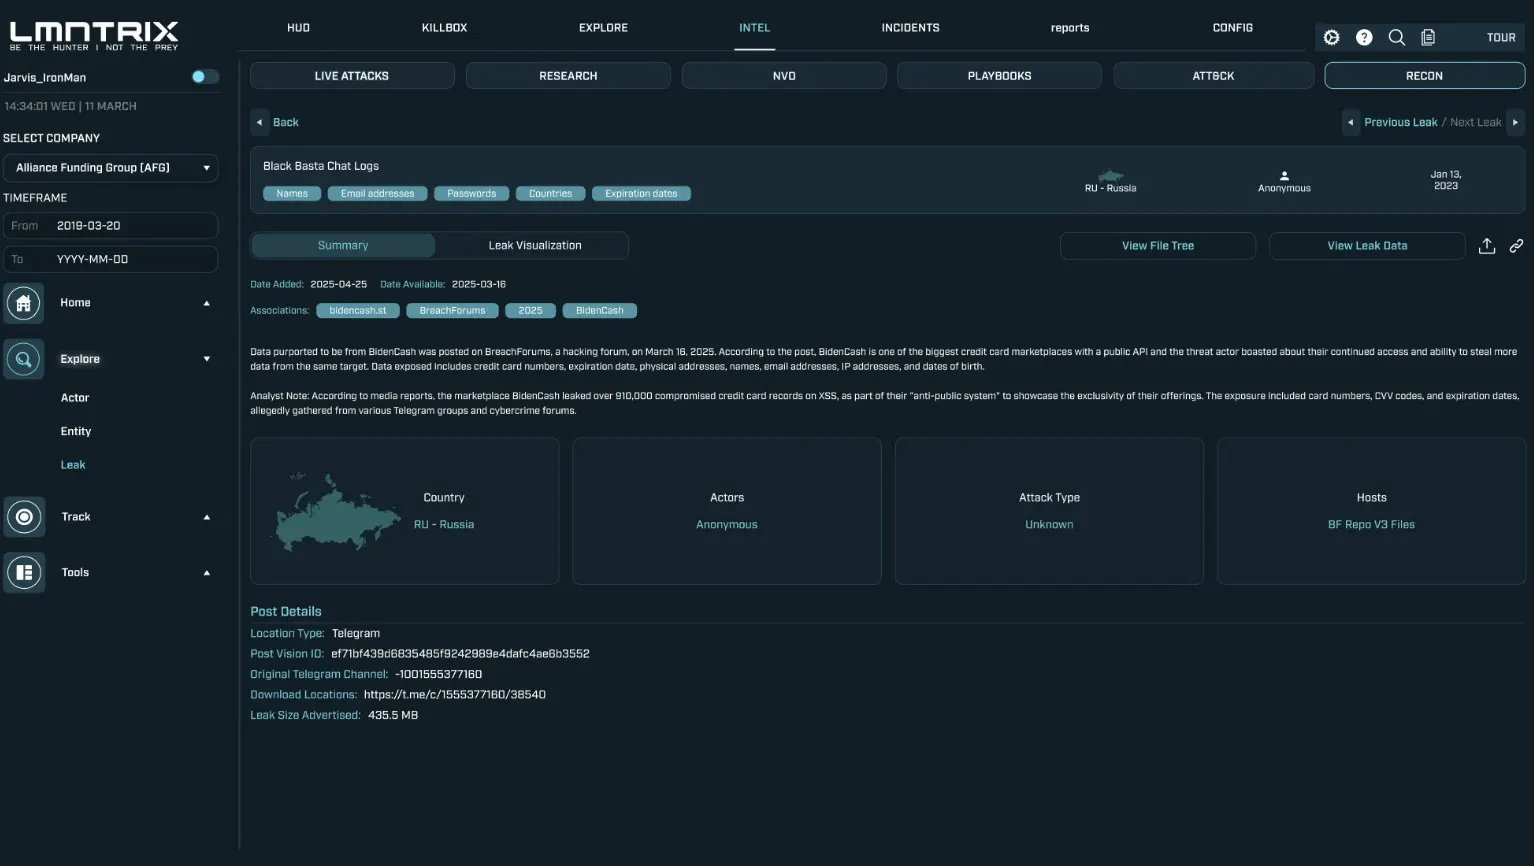
Task: Click the Next Leak arrow icon
Action: click(x=1515, y=122)
